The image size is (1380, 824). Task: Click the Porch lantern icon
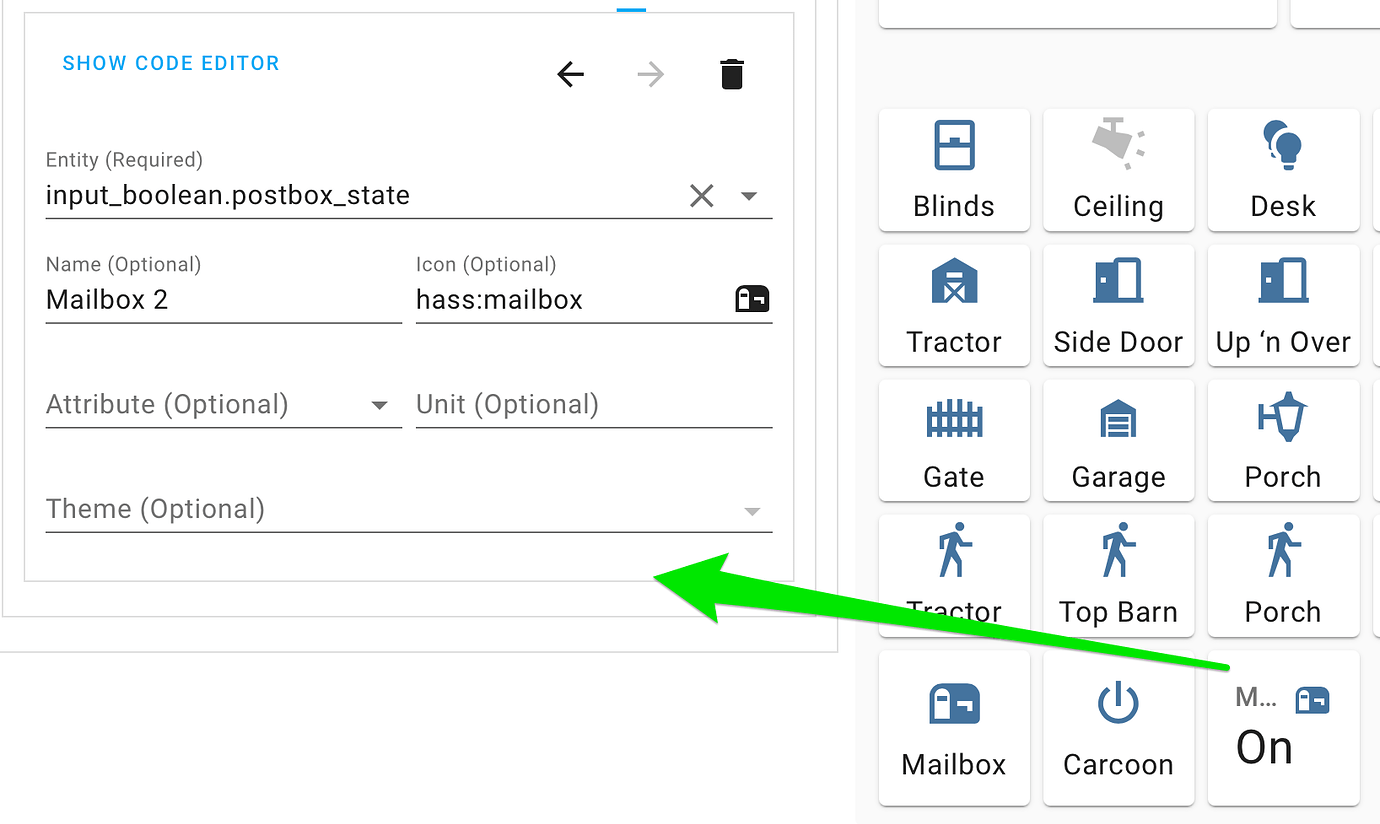pyautogui.click(x=1283, y=416)
